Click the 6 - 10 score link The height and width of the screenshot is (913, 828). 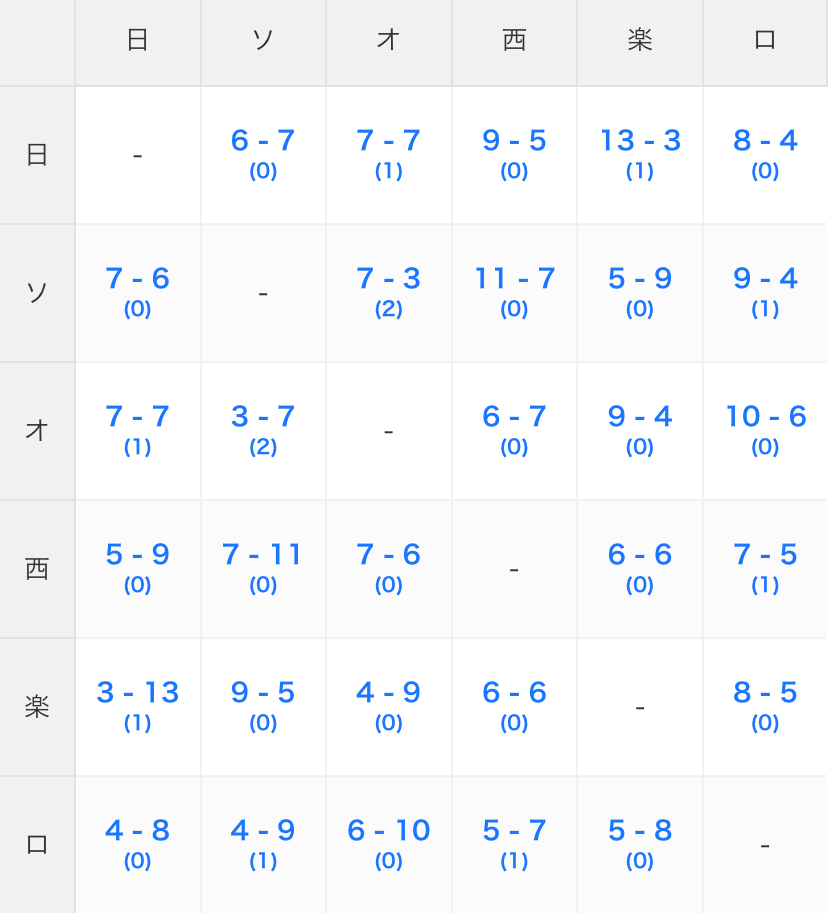pyautogui.click(x=388, y=831)
